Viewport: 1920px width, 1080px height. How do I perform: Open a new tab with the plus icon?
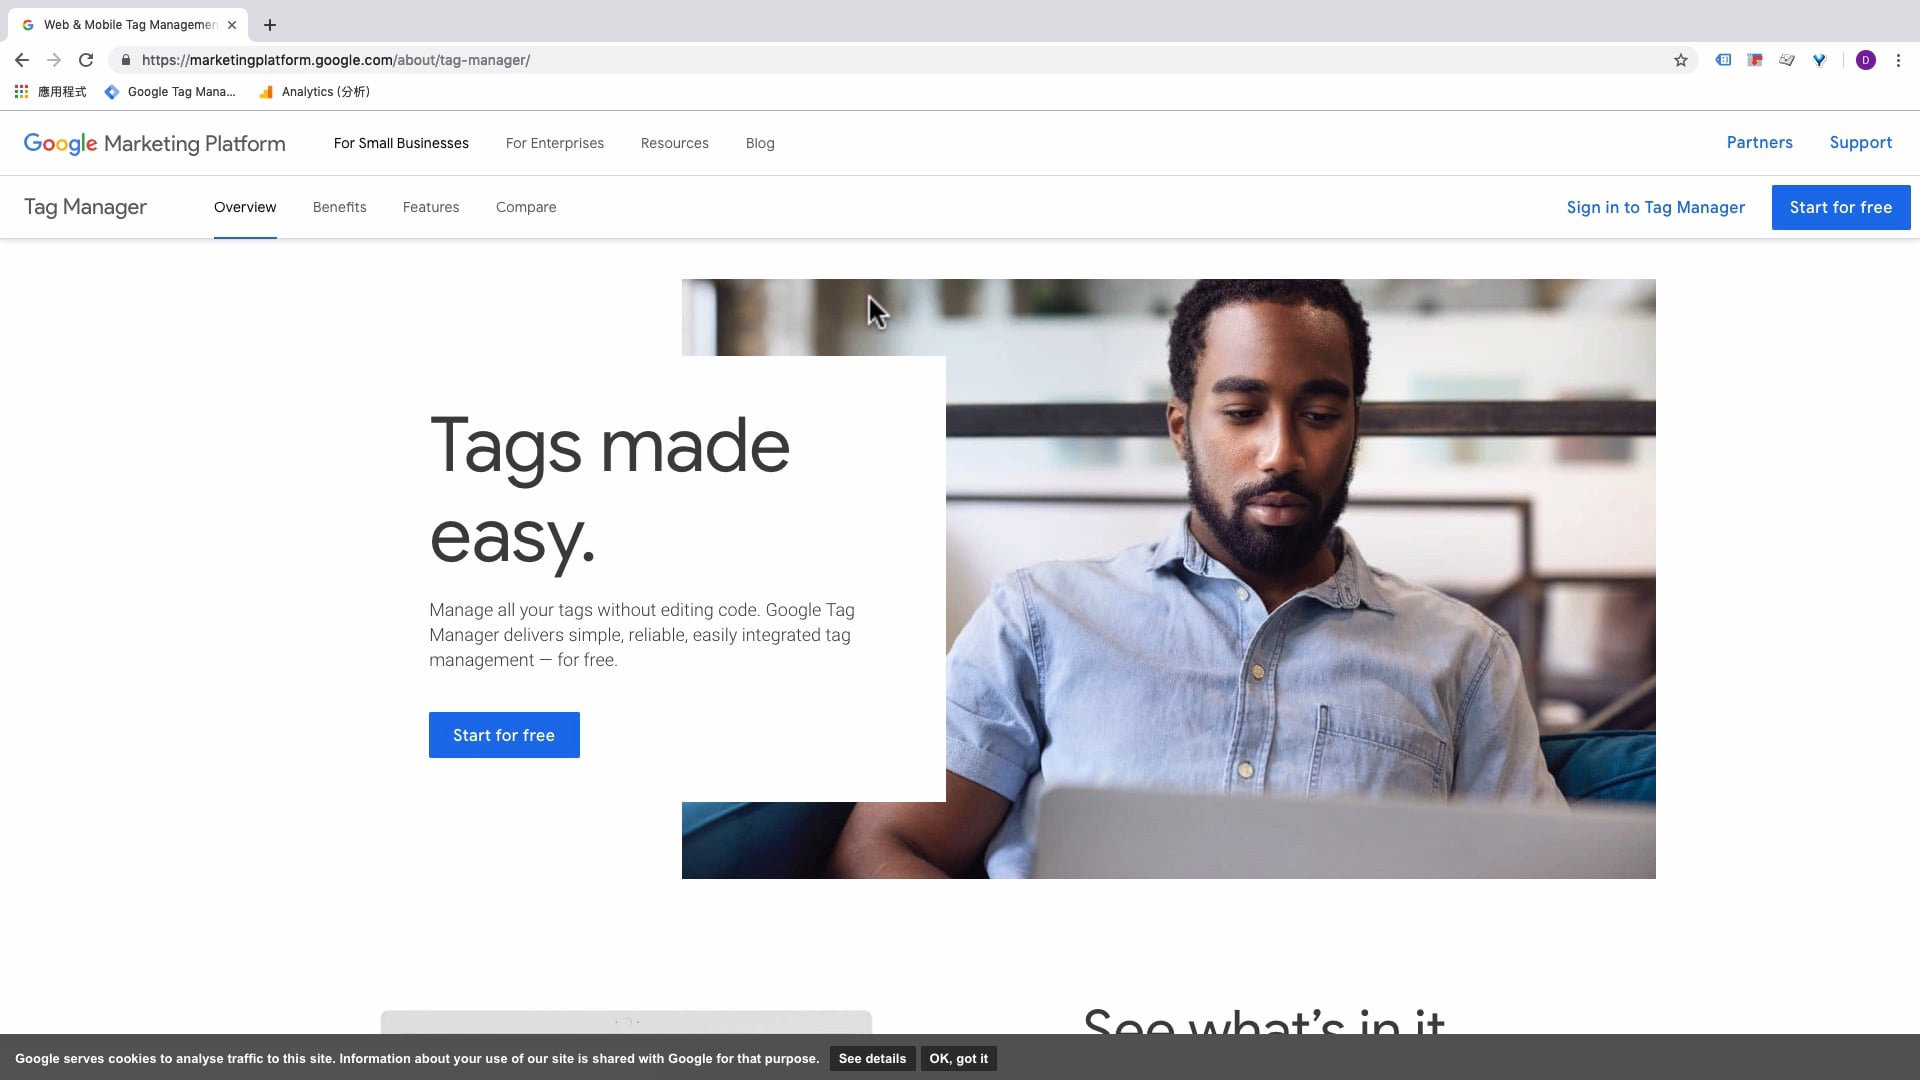(270, 25)
